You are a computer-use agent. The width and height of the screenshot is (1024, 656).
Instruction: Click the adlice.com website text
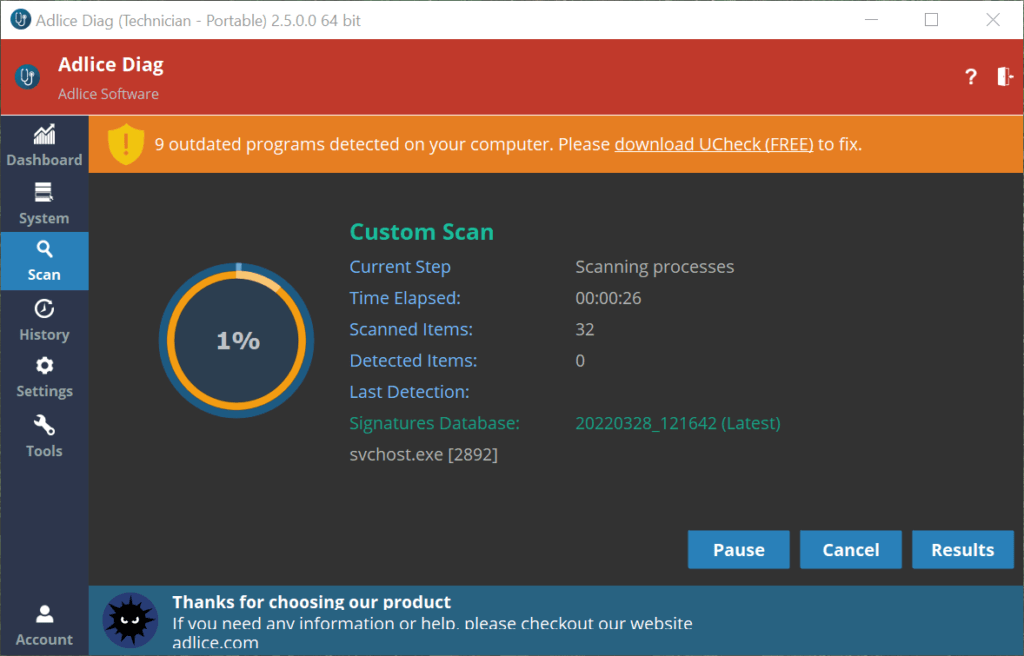[215, 643]
